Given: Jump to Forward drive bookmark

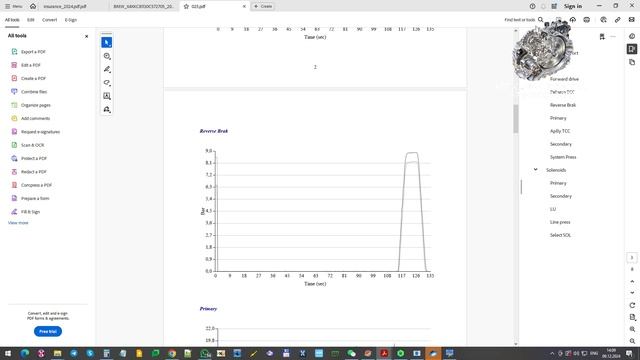Looking at the screenshot, I should pos(564,79).
